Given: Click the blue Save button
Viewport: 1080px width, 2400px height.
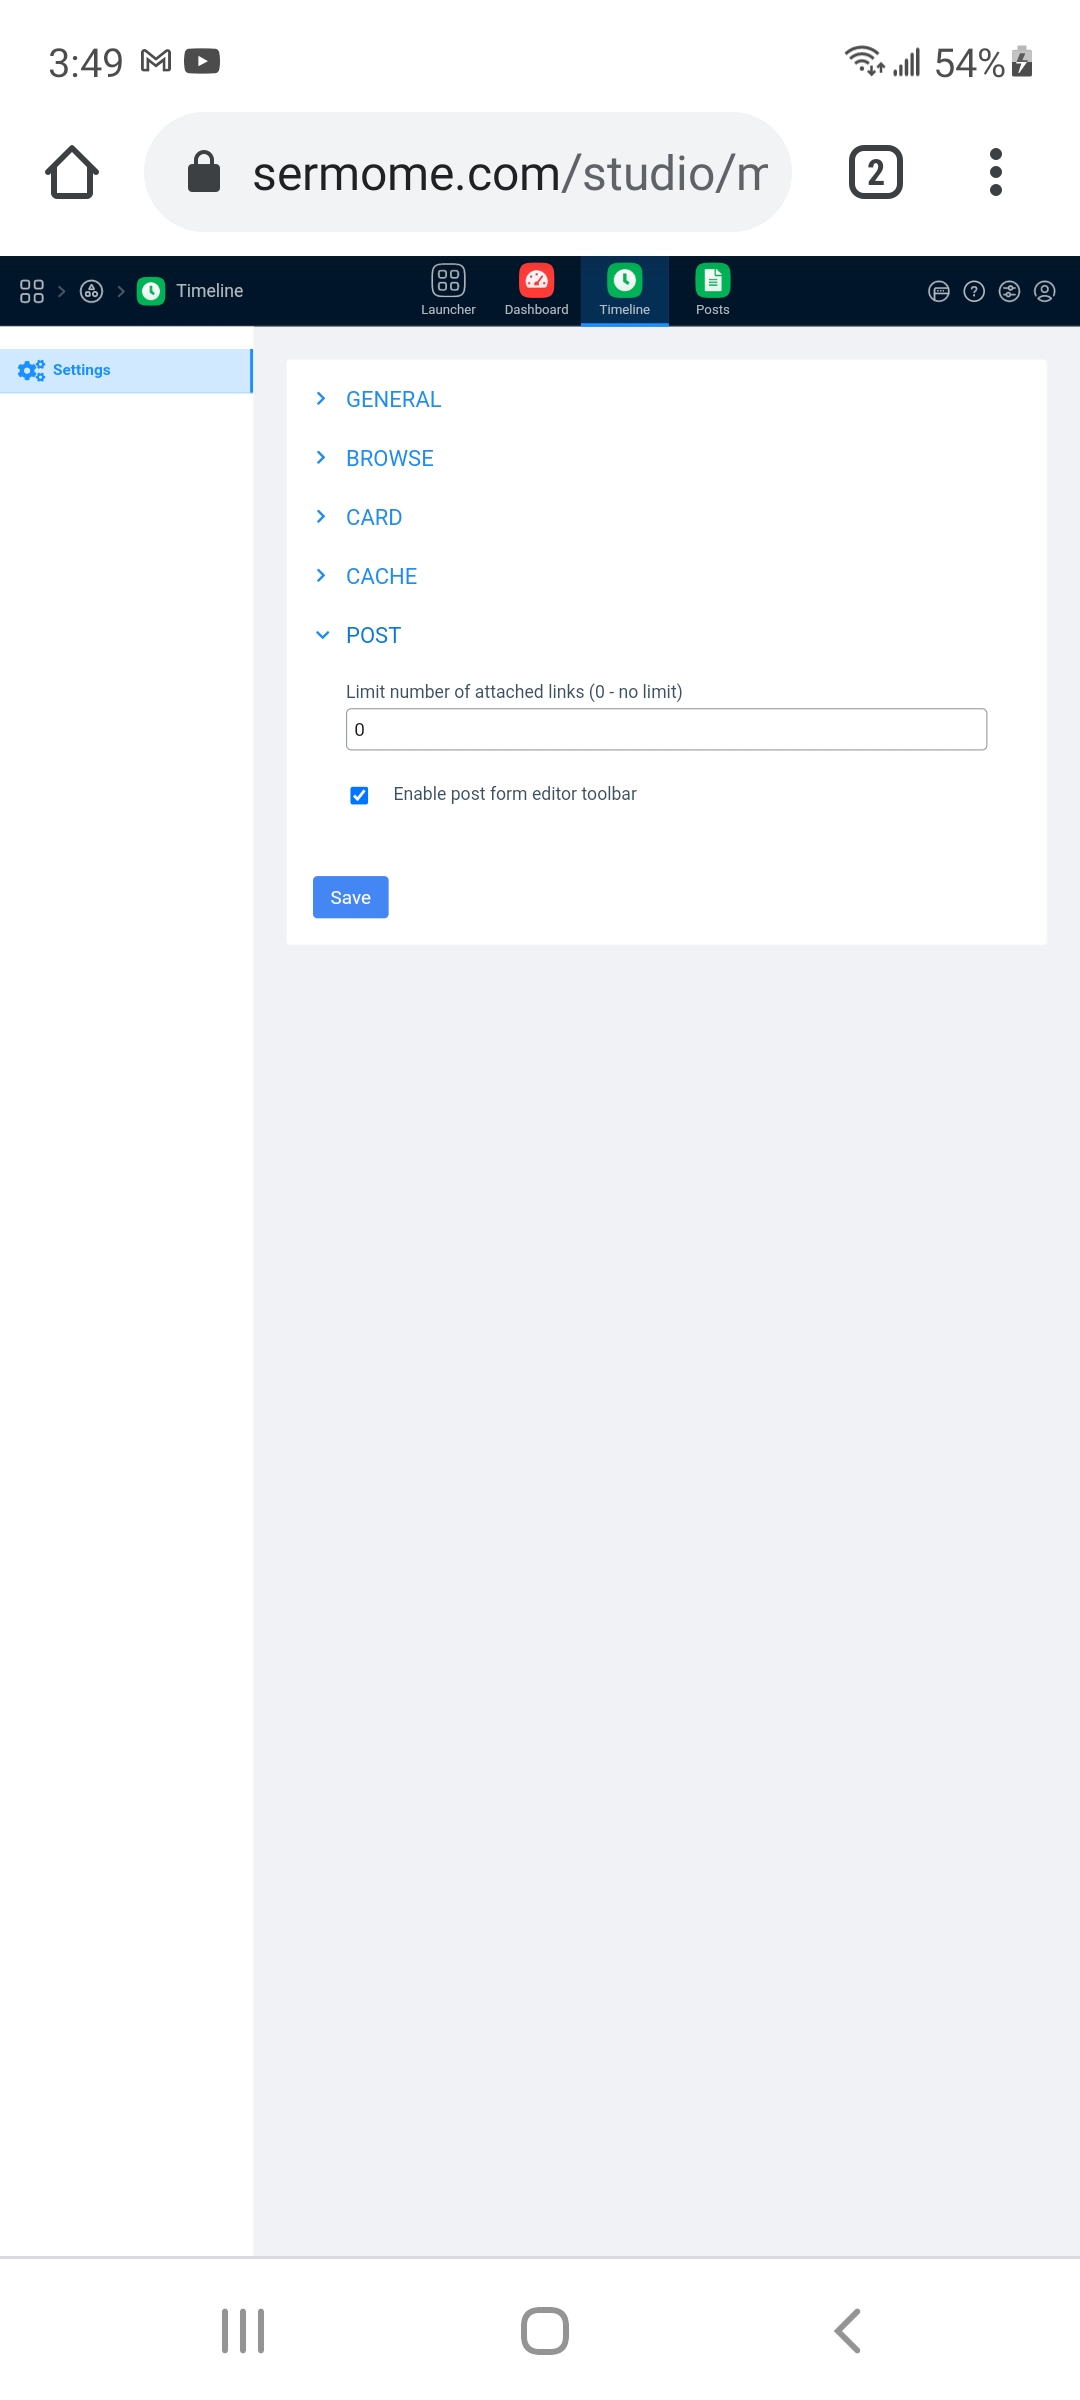Looking at the screenshot, I should [350, 897].
